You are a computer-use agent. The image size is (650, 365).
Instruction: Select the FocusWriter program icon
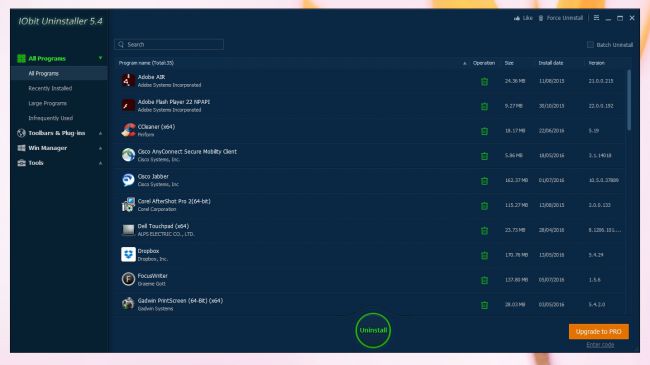(x=128, y=279)
